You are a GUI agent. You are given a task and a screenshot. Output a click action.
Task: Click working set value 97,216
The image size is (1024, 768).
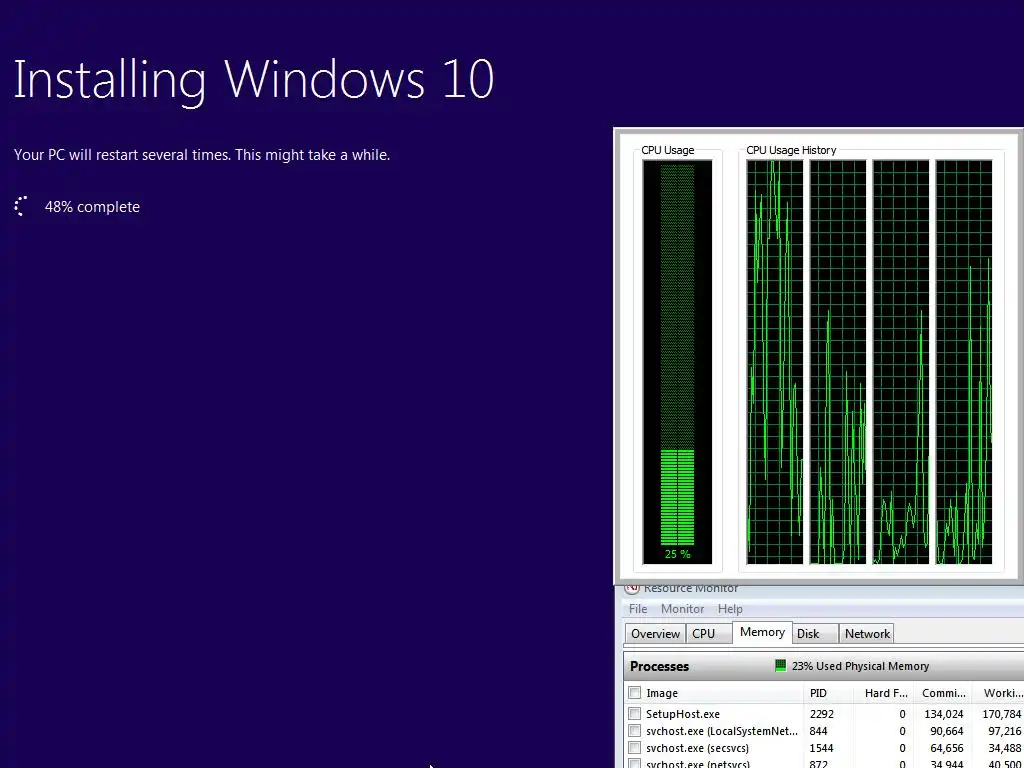pyautogui.click(x=1005, y=731)
